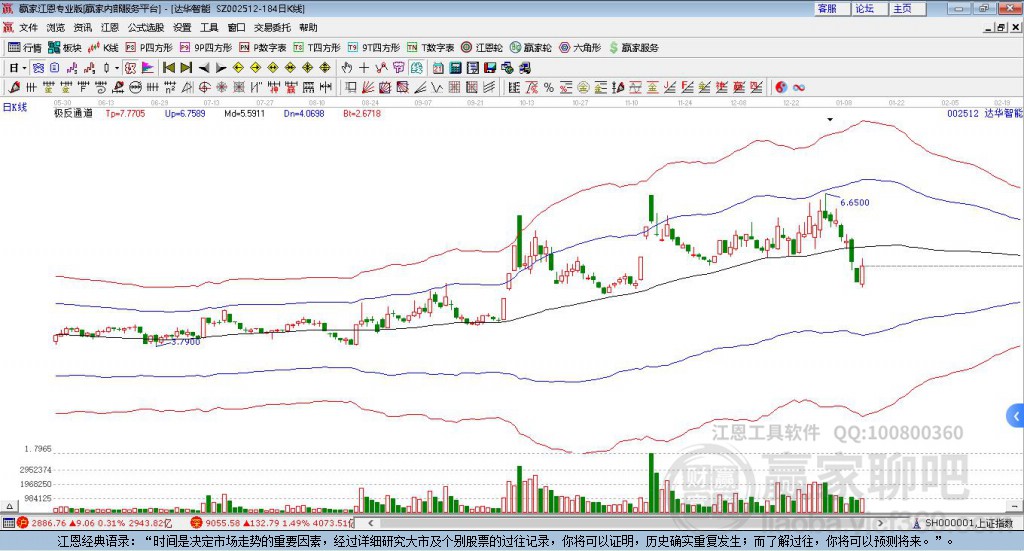Toggle the red 权 adjustment icon
Viewport: 1024px width, 551px height.
click(130, 68)
